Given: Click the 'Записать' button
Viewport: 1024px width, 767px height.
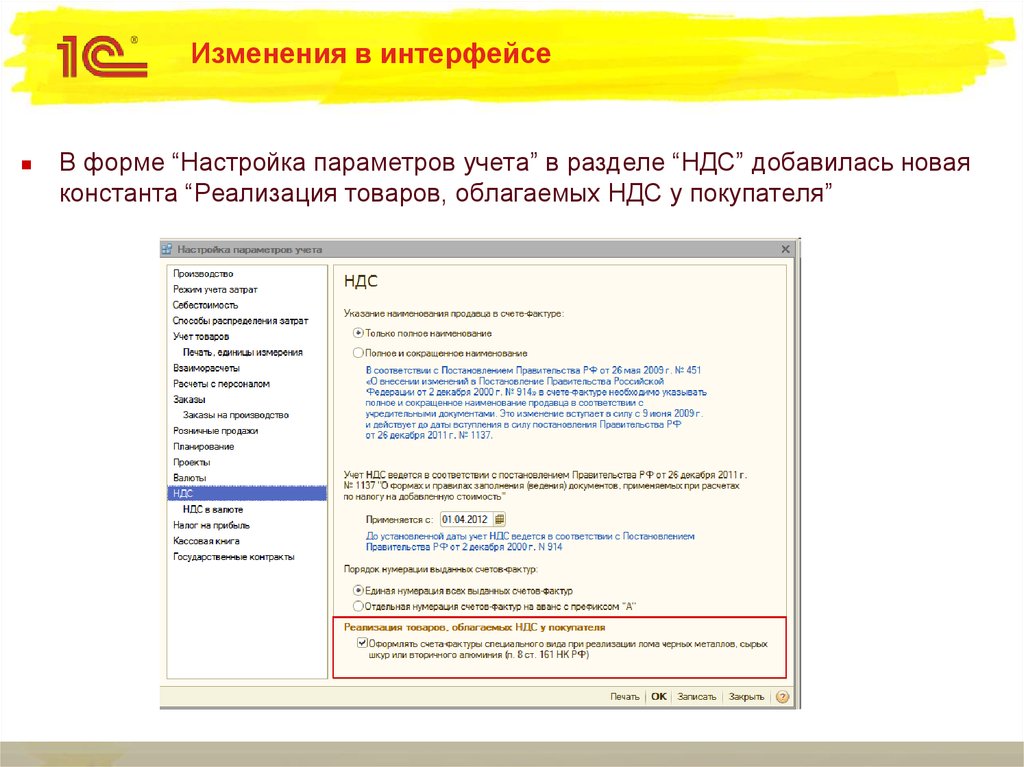Looking at the screenshot, I should [x=696, y=696].
